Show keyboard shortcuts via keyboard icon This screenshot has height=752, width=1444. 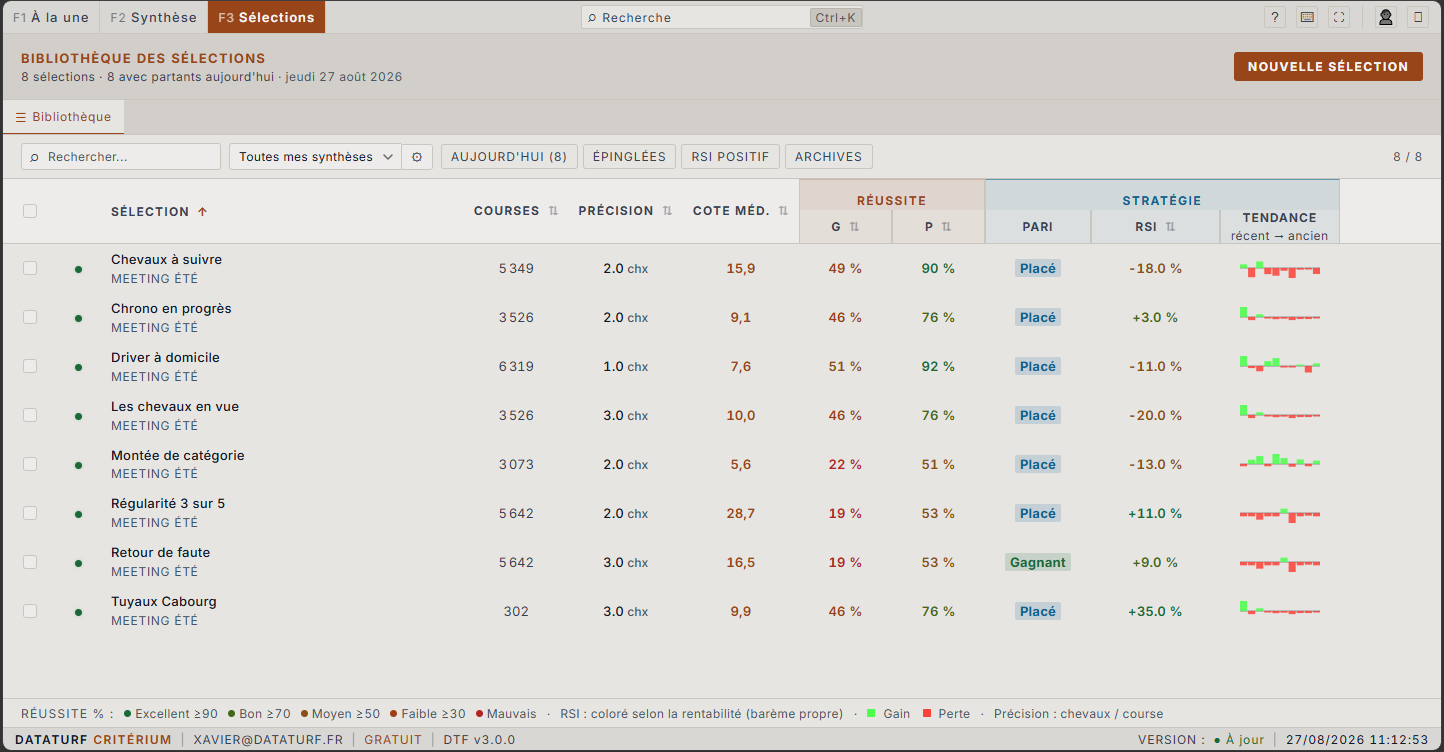1307,17
